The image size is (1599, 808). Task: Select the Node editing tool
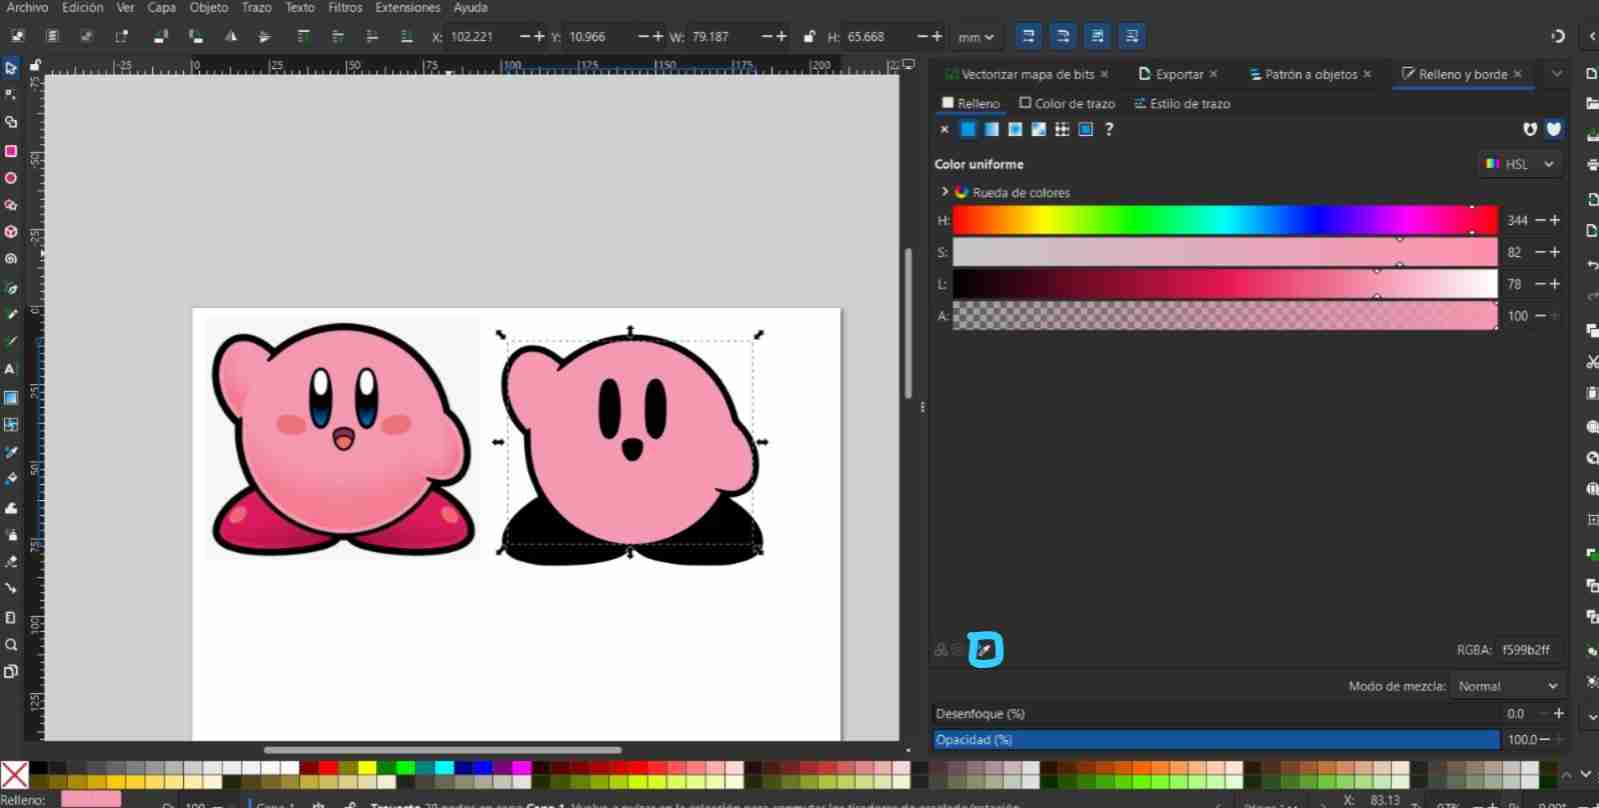[11, 95]
